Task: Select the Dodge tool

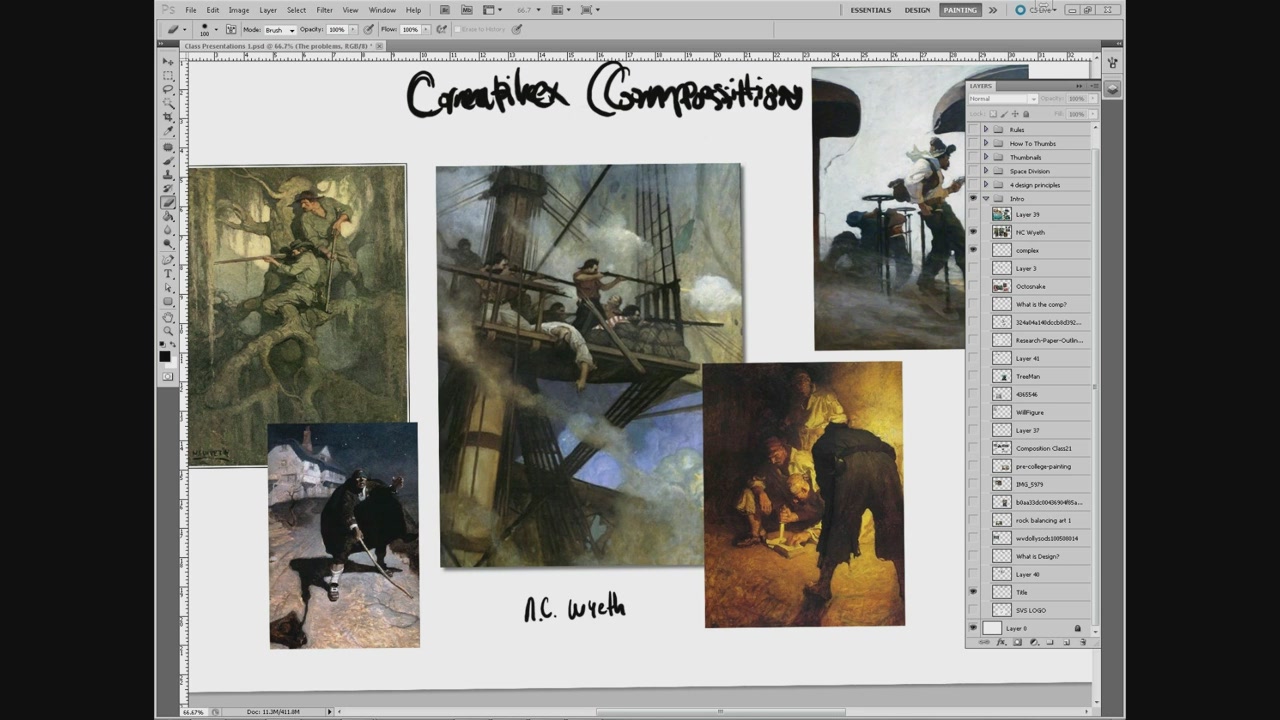Action: 169,243
